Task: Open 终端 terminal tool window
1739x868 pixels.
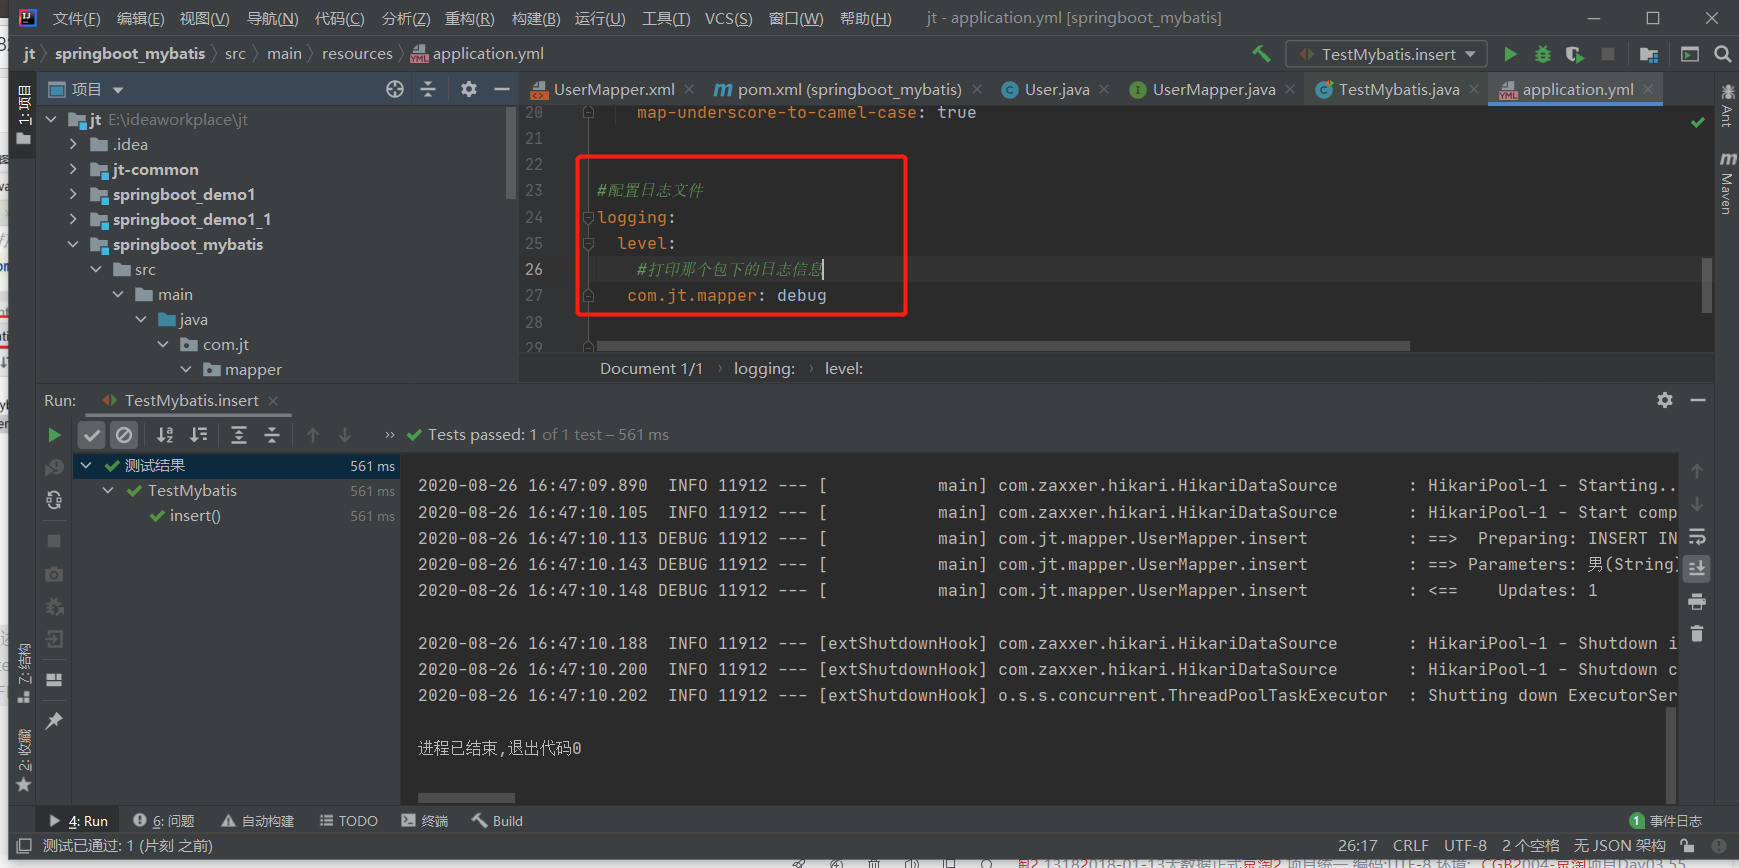Action: [424, 821]
